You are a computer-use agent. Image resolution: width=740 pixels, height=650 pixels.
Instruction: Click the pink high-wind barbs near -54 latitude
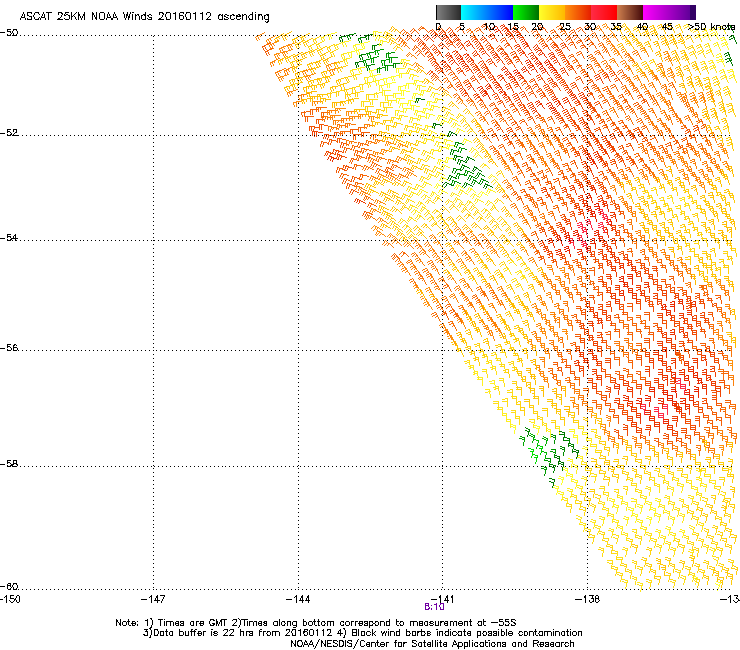pyautogui.click(x=590, y=230)
